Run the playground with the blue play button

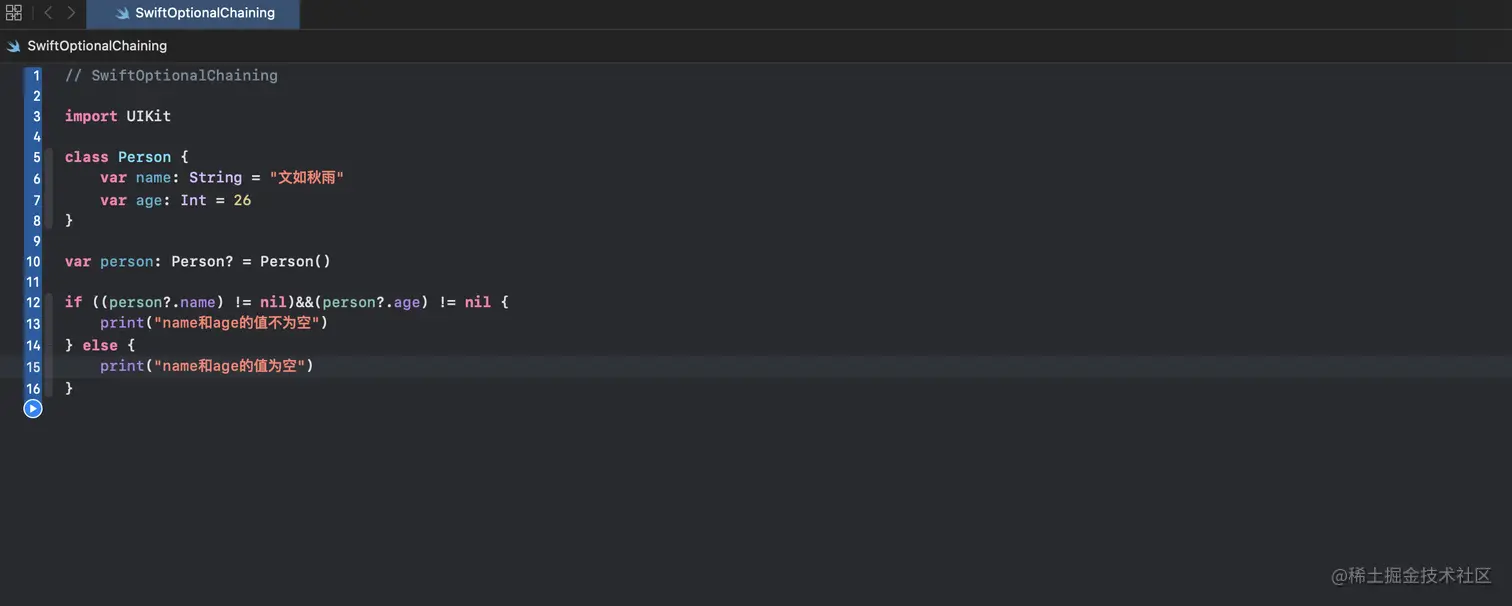pos(33,408)
